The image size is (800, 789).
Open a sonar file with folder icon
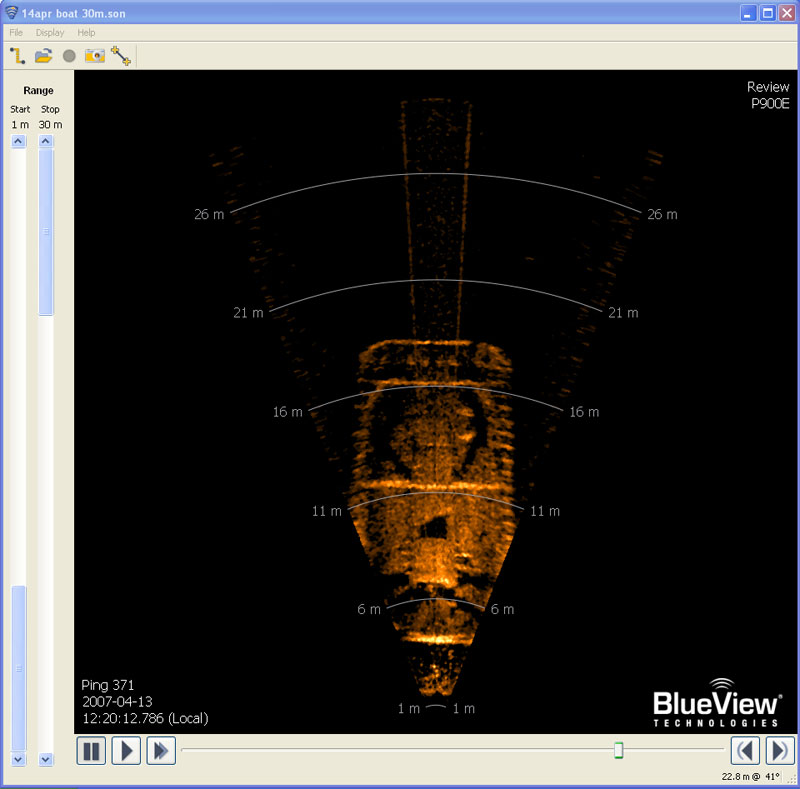point(43,56)
